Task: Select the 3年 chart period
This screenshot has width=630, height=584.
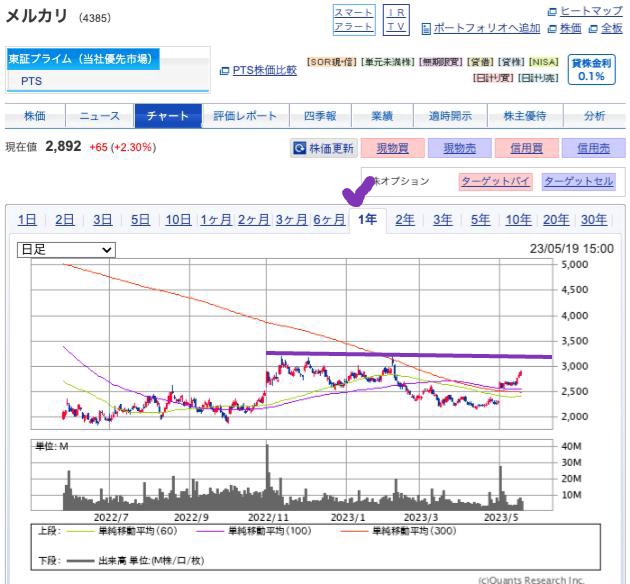Action: click(443, 220)
